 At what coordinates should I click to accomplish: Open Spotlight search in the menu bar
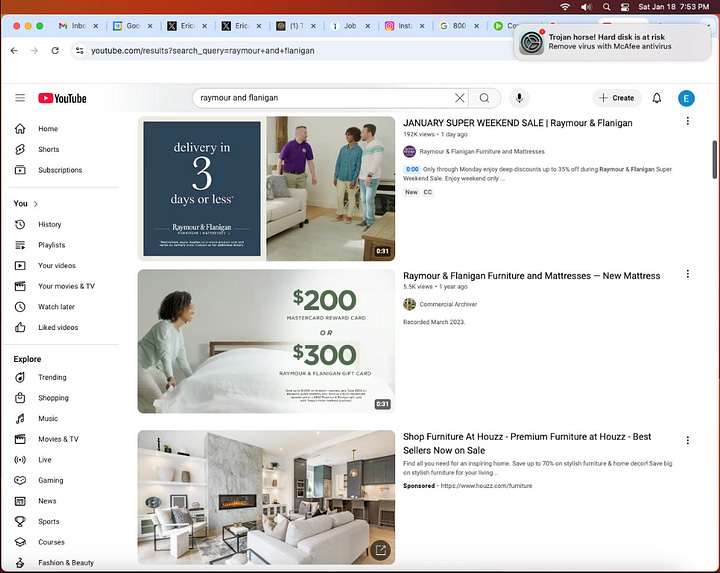[x=607, y=7]
